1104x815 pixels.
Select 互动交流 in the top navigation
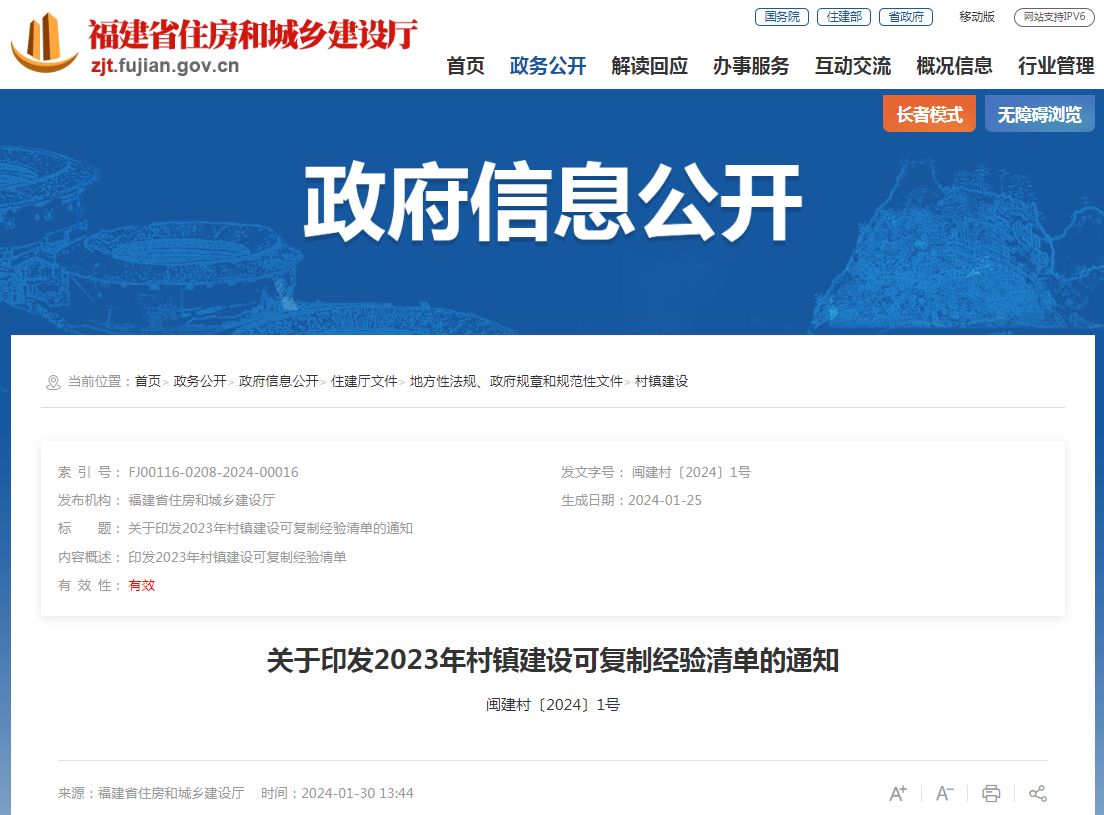tap(853, 66)
